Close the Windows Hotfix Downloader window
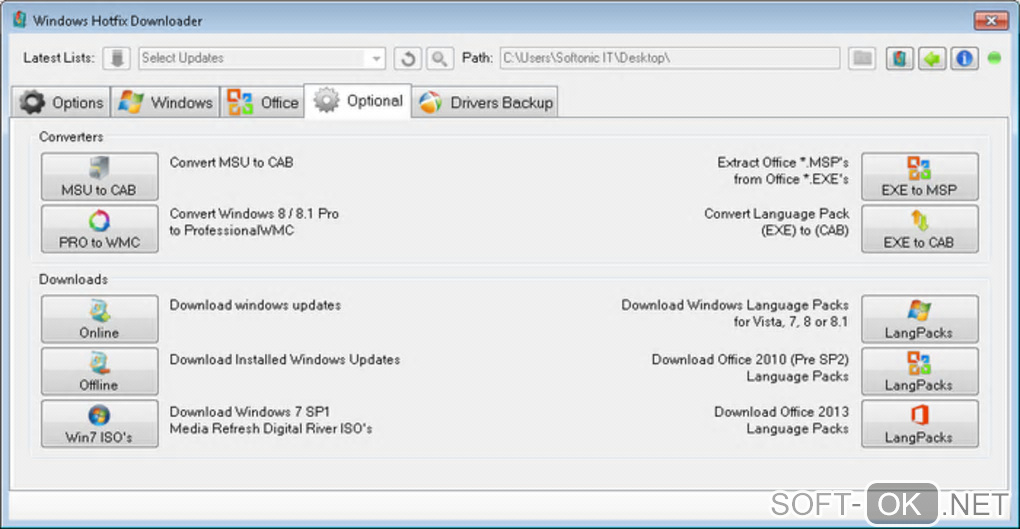 click(x=991, y=21)
